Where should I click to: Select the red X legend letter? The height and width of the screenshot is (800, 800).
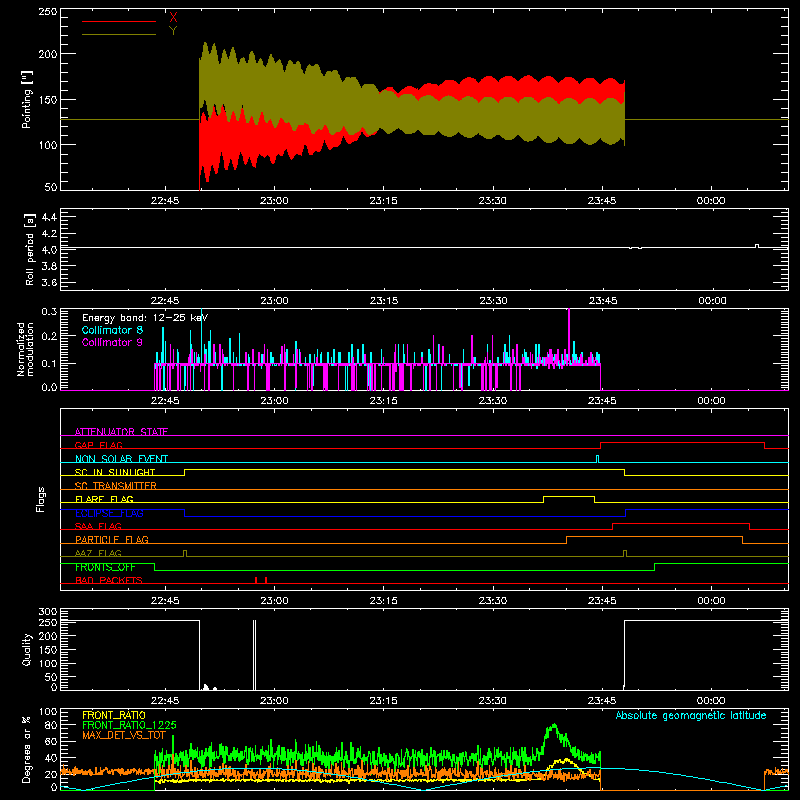tap(173, 18)
